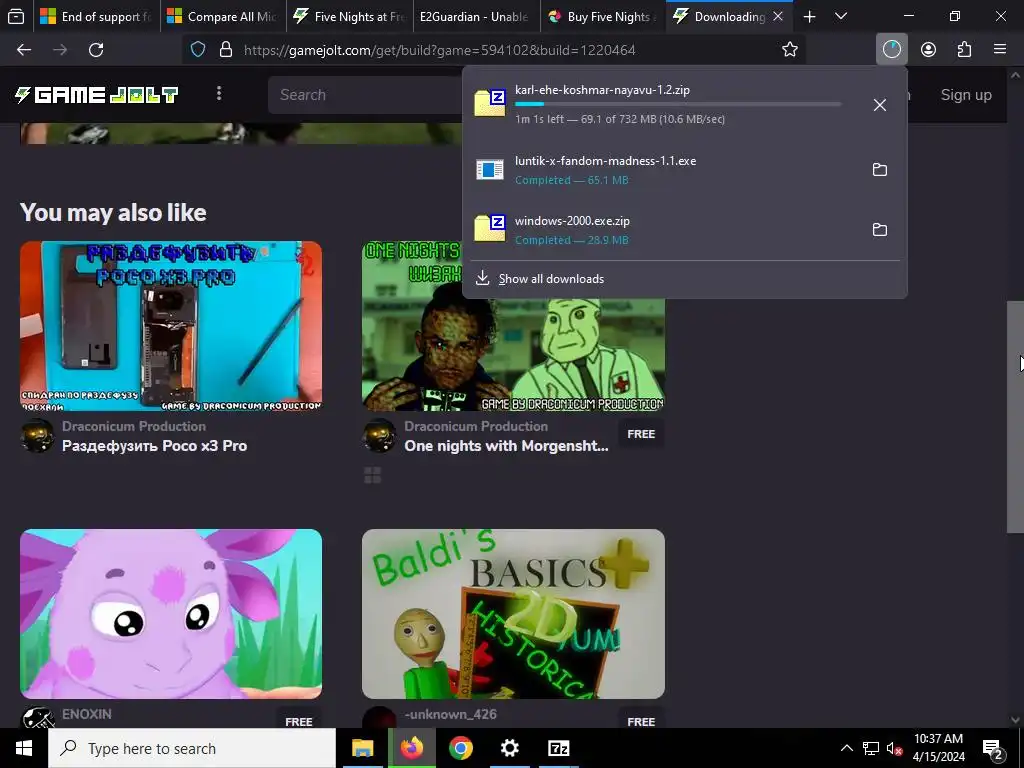Screen dimensions: 1024x768
Task: Focus the Game Jolt Search field
Action: (x=366, y=95)
